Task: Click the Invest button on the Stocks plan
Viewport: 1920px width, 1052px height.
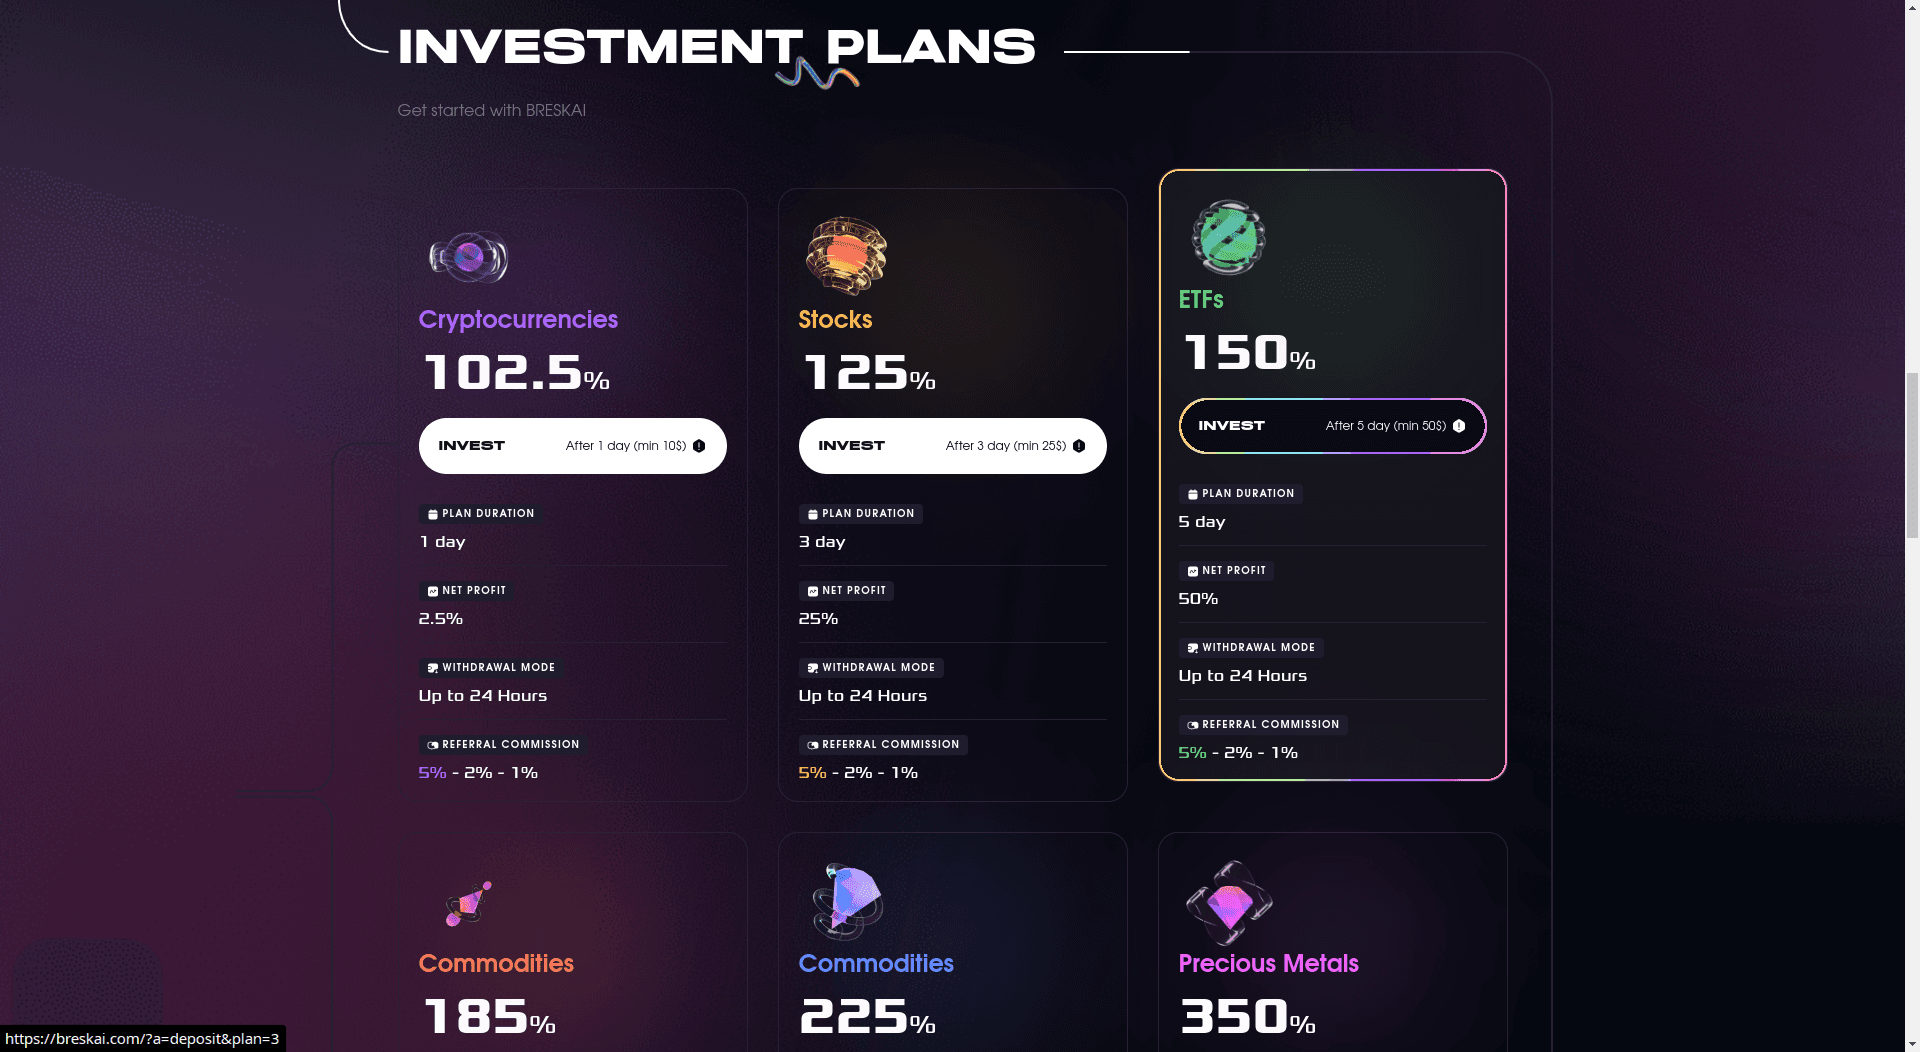Action: pos(952,446)
